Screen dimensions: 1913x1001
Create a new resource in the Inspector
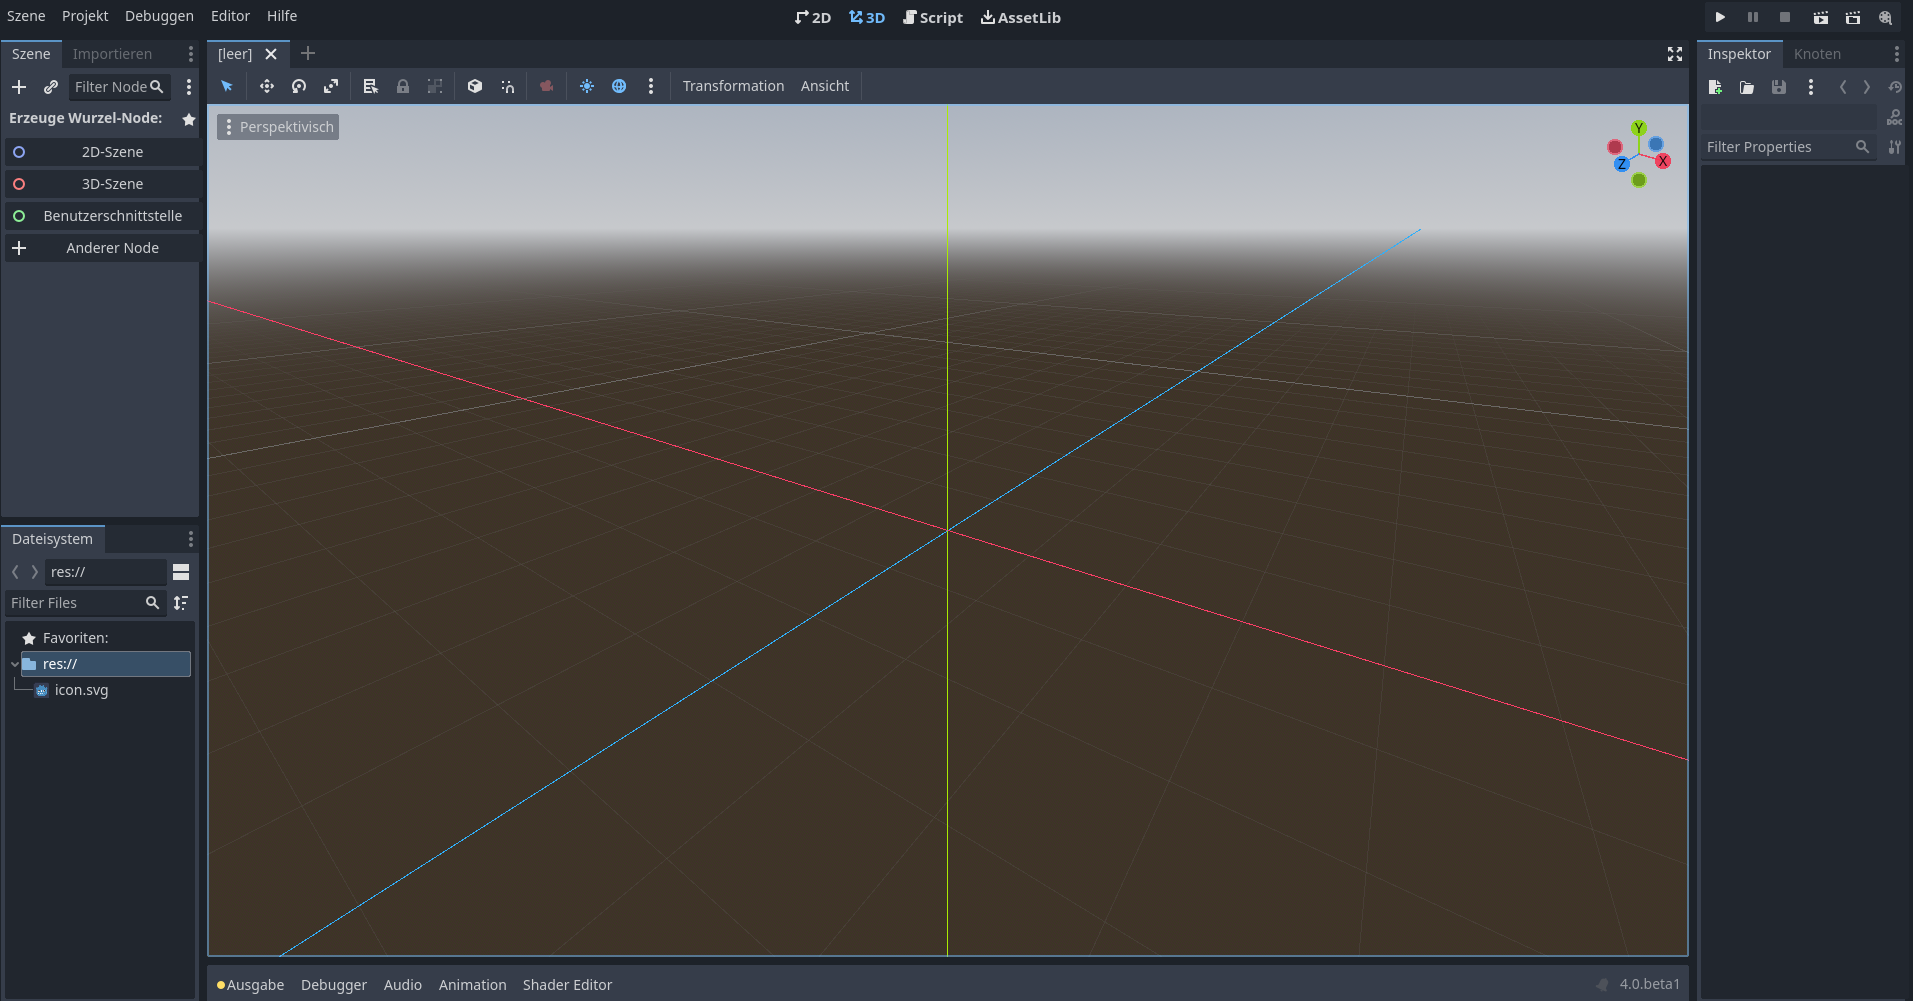[x=1715, y=87]
